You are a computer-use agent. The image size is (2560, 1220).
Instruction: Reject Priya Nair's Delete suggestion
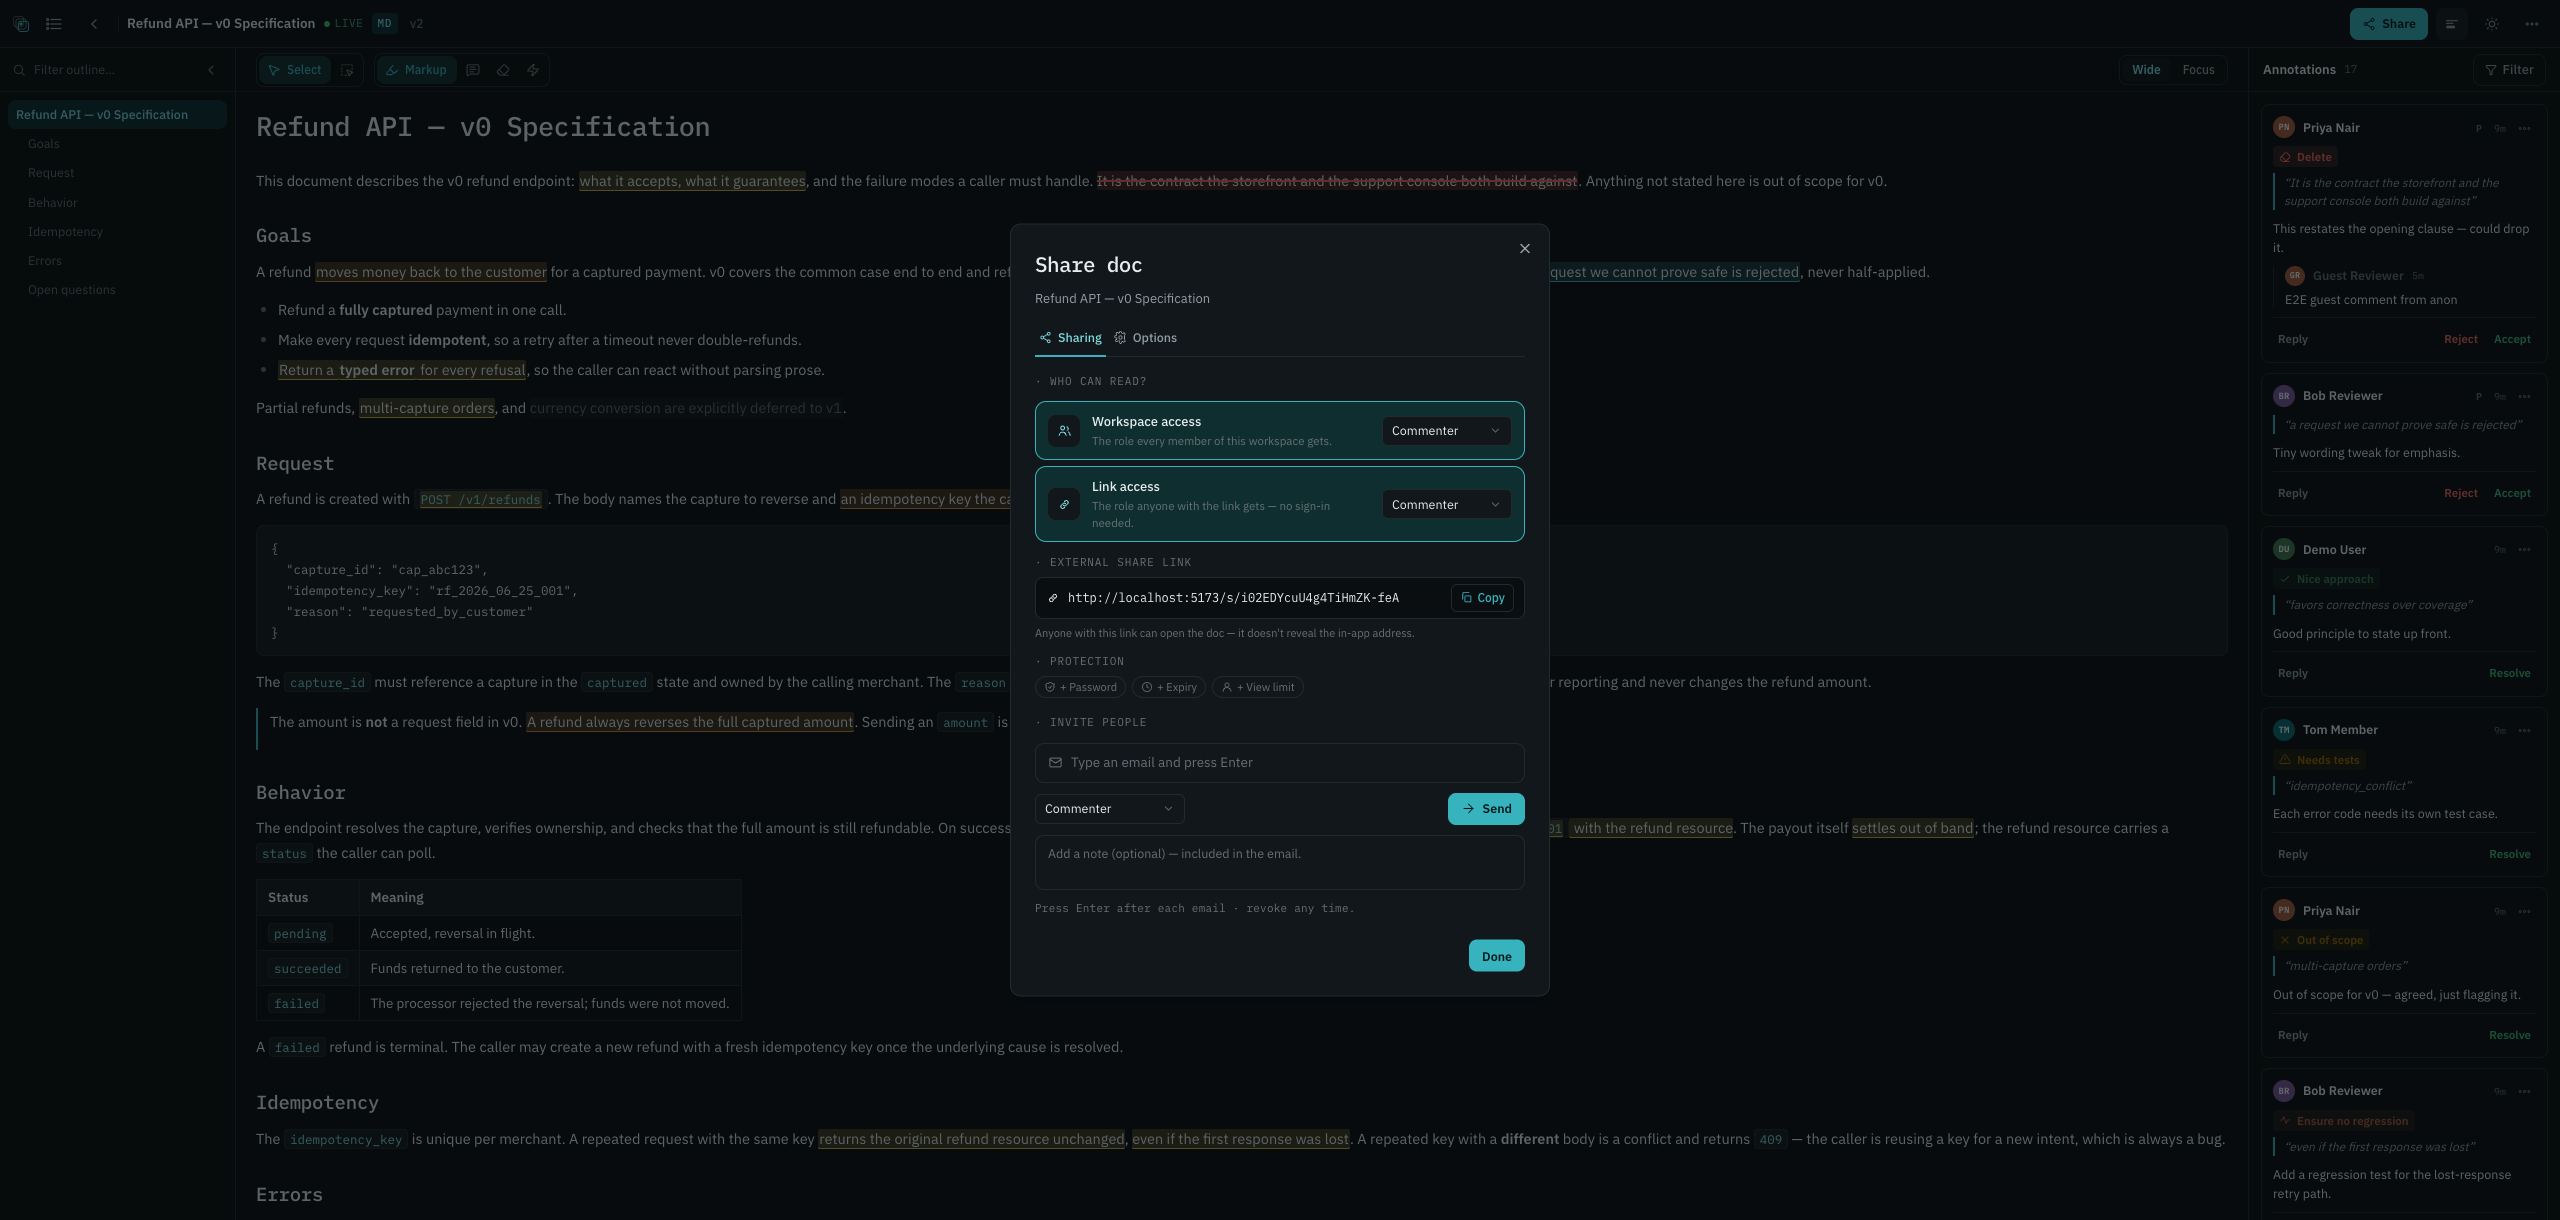pos(2460,339)
